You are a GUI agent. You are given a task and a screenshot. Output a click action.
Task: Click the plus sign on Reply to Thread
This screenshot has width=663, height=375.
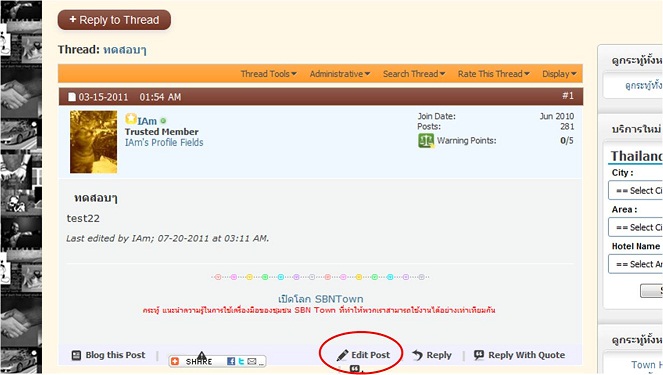click(73, 19)
